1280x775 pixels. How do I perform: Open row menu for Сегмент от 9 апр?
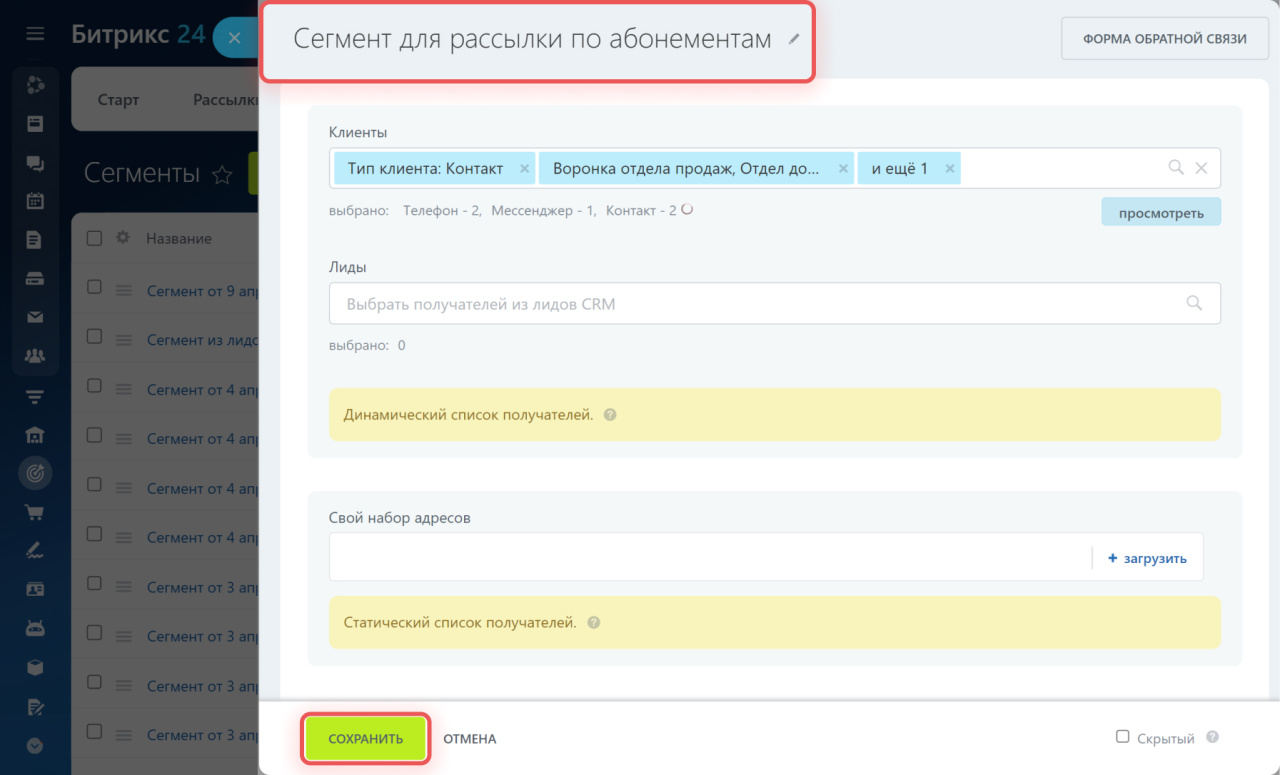coord(124,291)
